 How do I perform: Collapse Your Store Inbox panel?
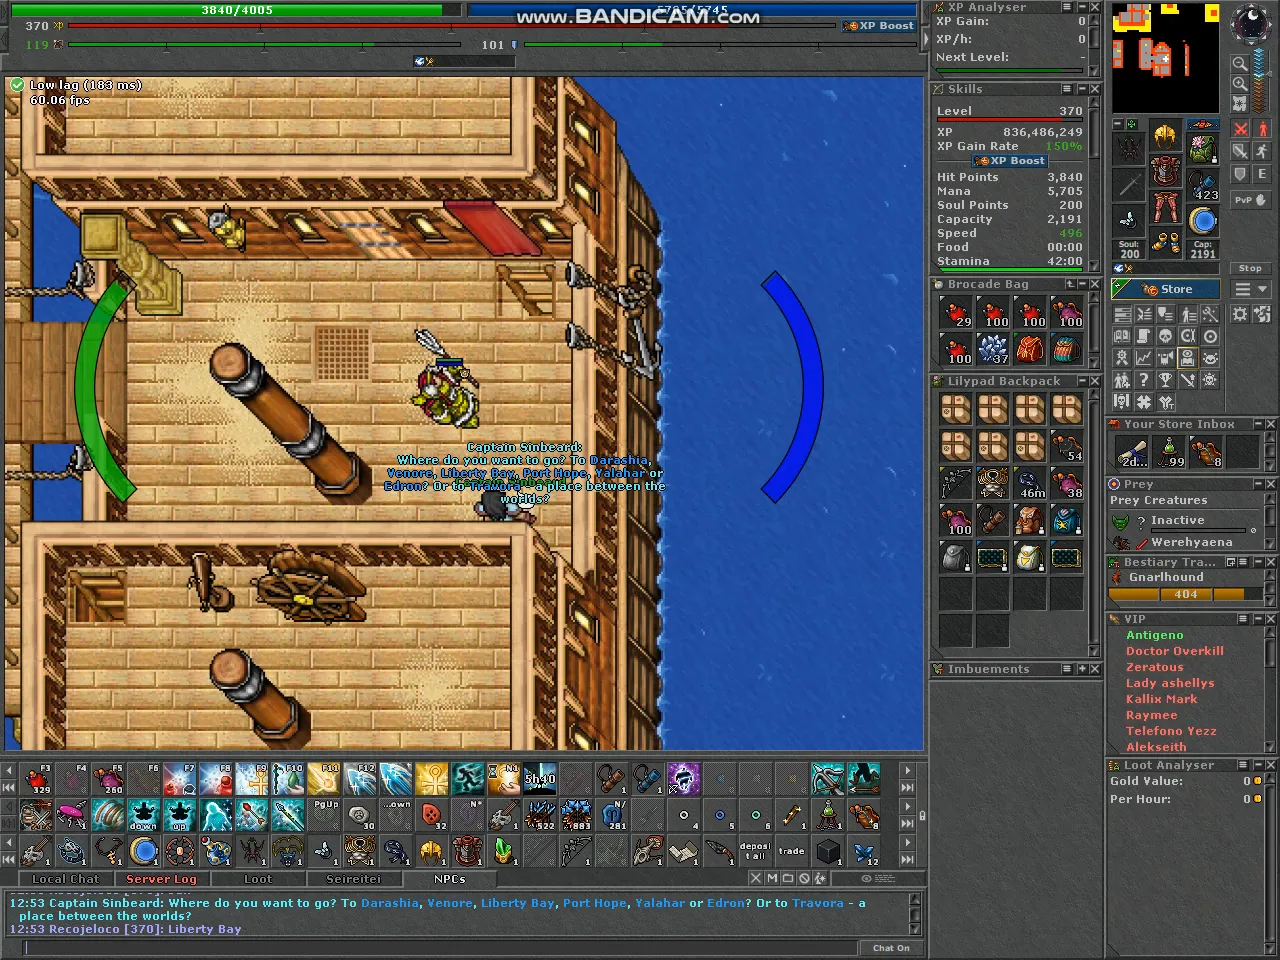(1258, 424)
